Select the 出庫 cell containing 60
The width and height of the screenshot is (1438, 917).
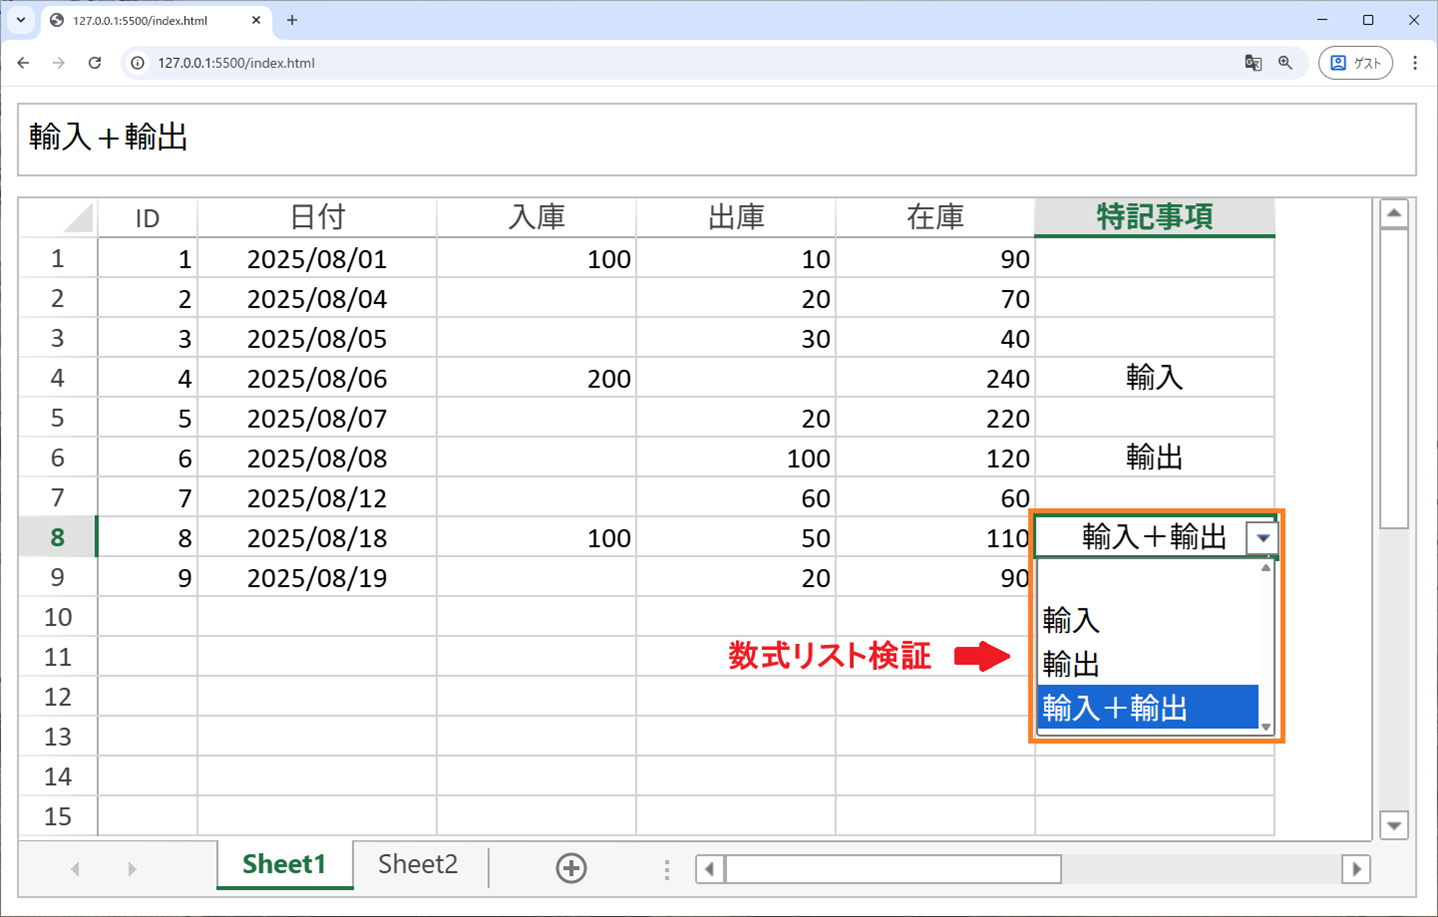click(x=736, y=498)
